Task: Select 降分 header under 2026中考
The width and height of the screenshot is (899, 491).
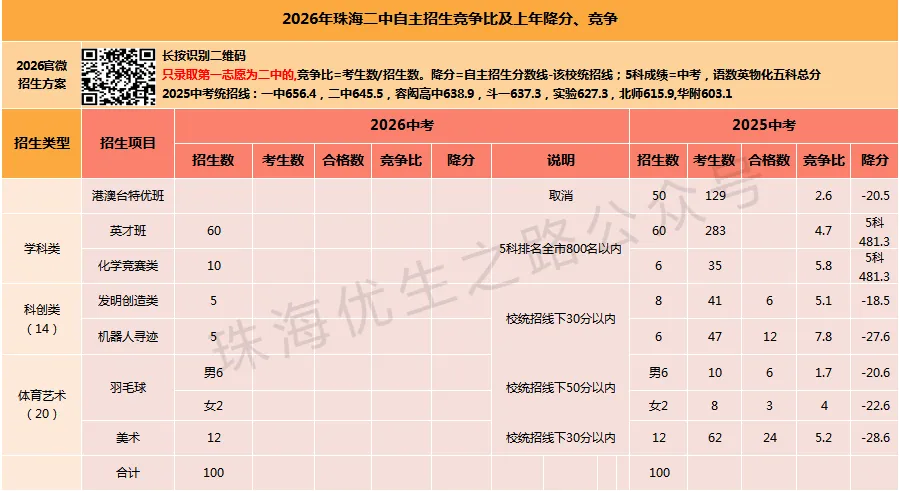Action: (x=461, y=161)
